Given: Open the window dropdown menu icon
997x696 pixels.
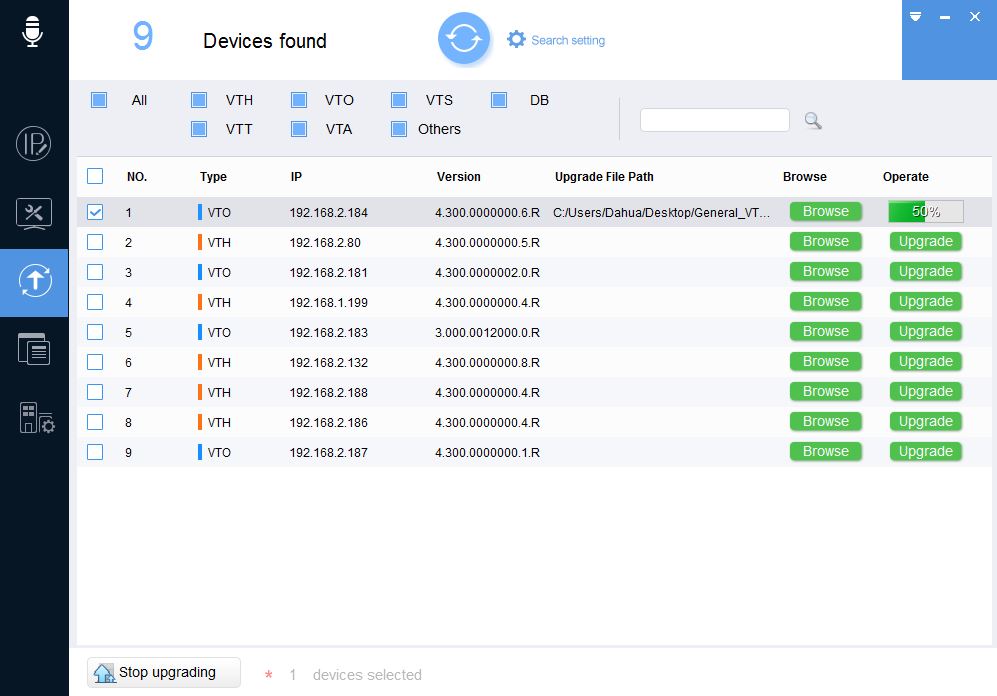Looking at the screenshot, I should coord(916,17).
